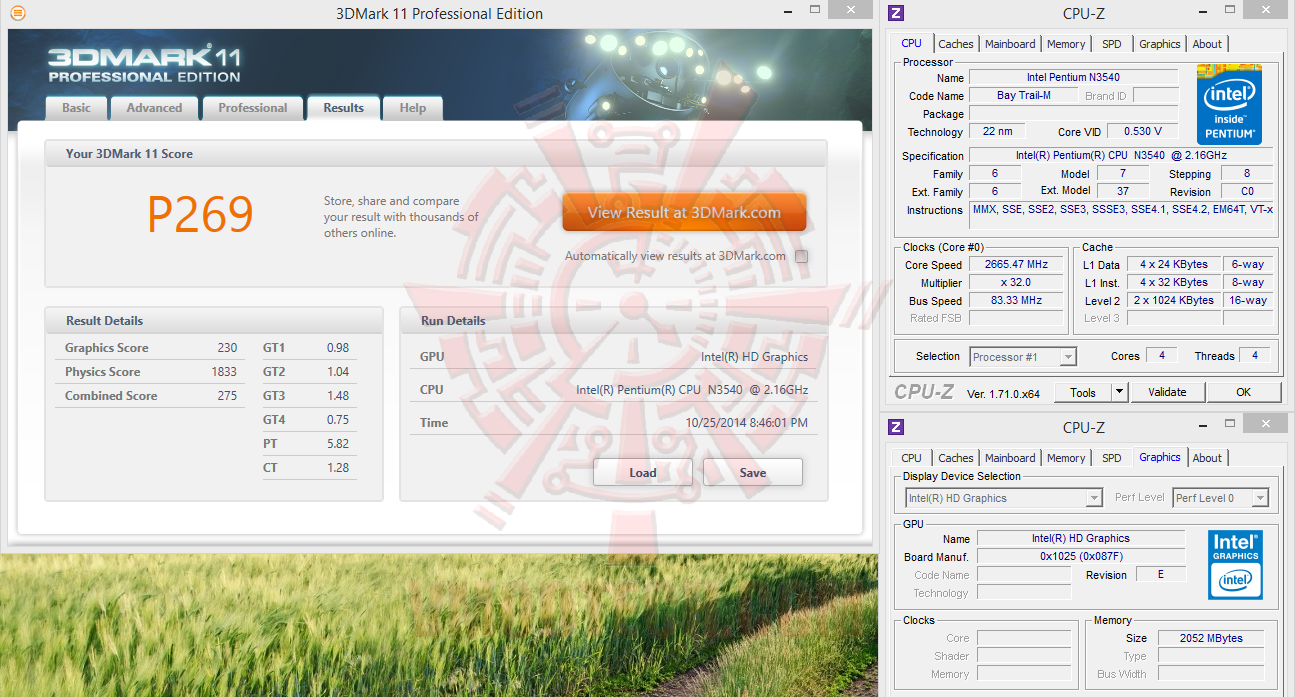Click the CPU-Z purple icon in upper window
This screenshot has width=1295, height=697.
point(896,13)
